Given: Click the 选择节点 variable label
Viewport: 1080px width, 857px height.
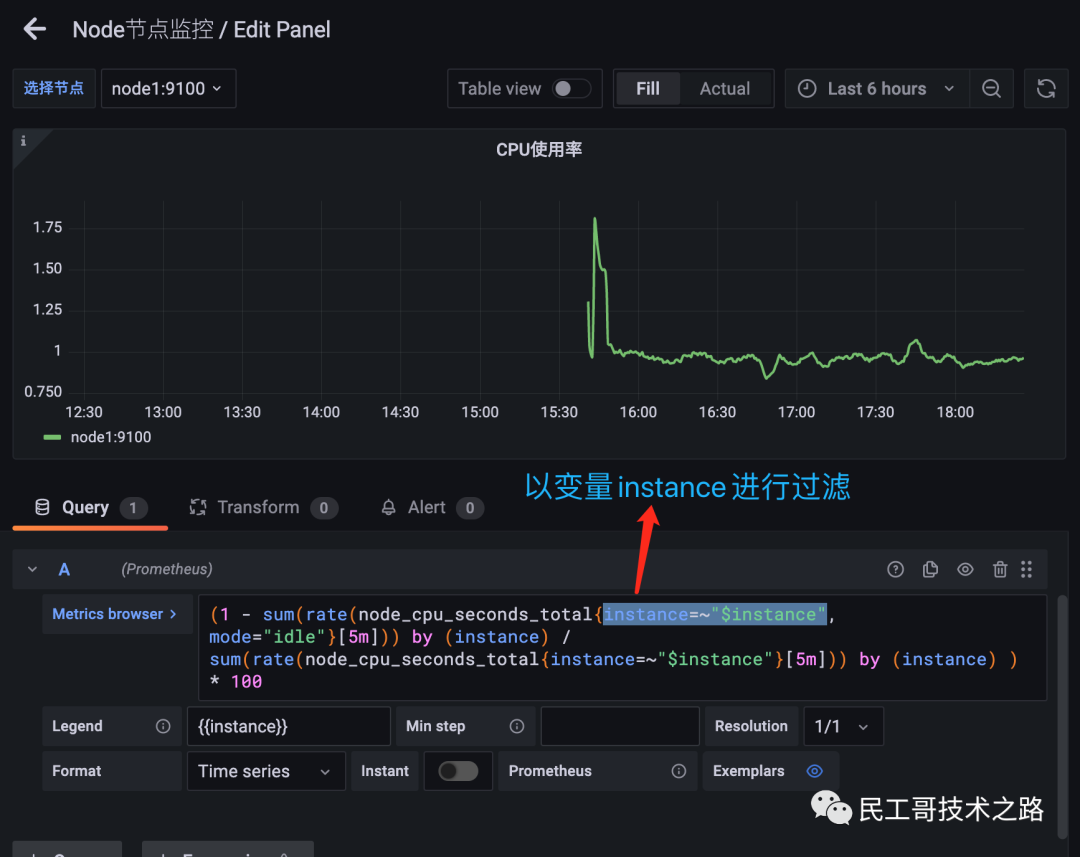Looking at the screenshot, I should click(54, 88).
